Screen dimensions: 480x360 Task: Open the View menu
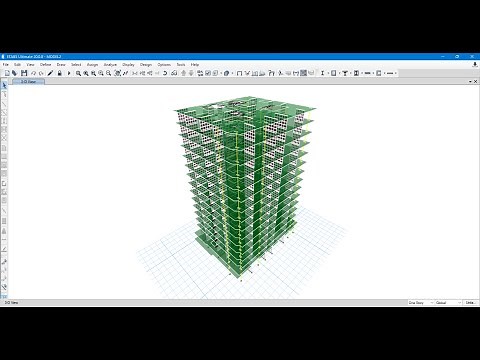click(30, 65)
